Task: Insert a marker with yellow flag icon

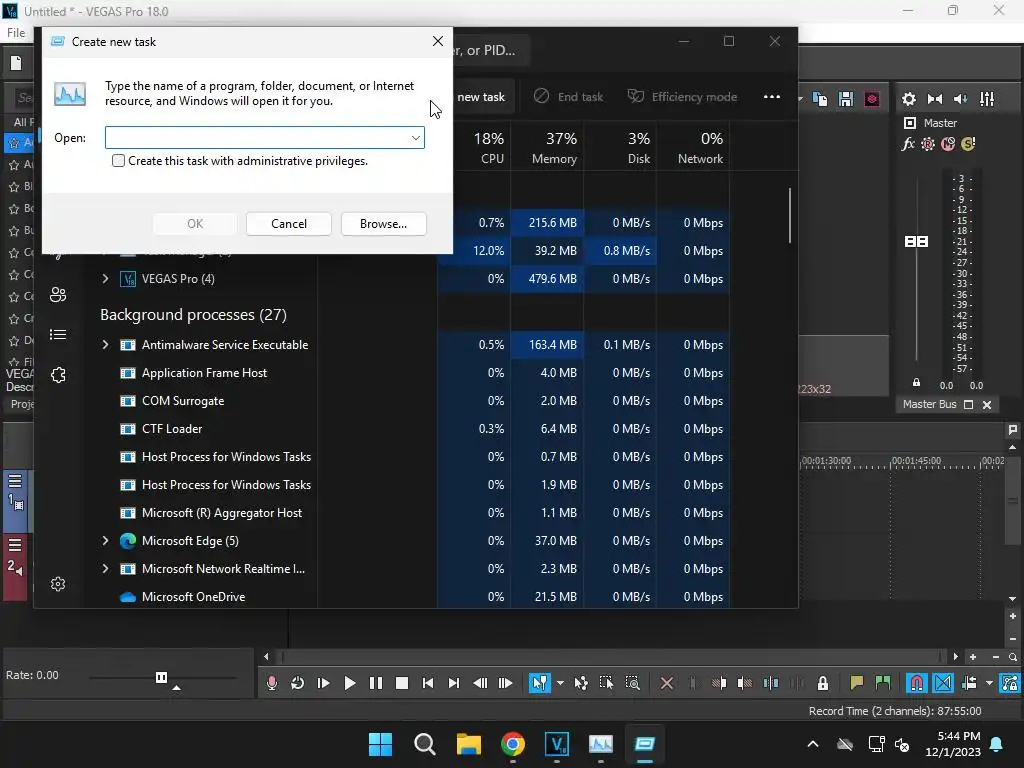Action: (x=857, y=683)
